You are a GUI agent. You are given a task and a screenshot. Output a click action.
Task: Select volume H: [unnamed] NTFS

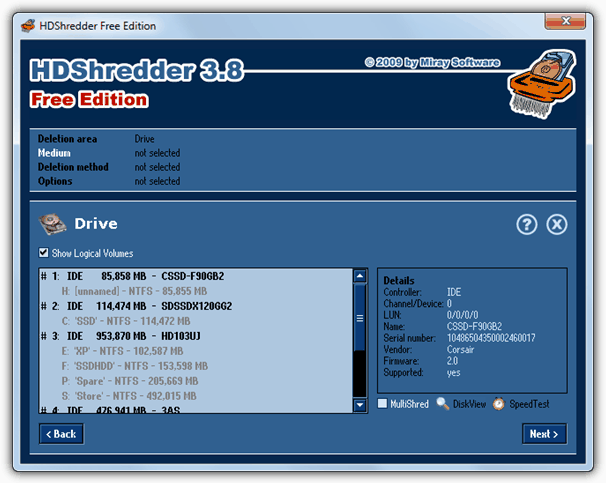coord(196,291)
